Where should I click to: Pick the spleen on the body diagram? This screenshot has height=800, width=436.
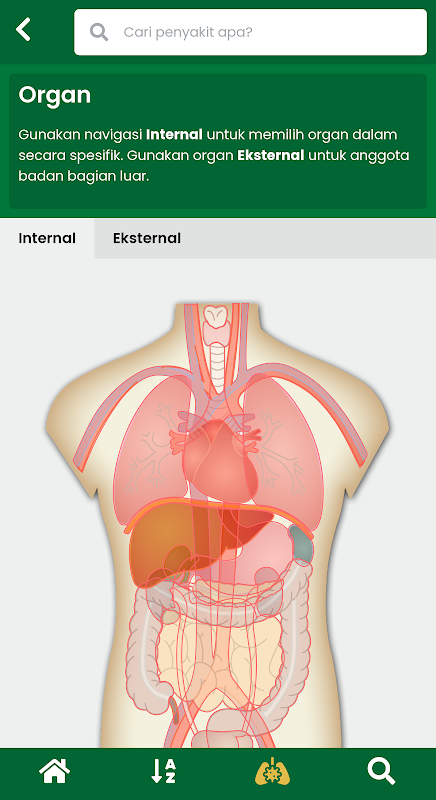(300, 544)
